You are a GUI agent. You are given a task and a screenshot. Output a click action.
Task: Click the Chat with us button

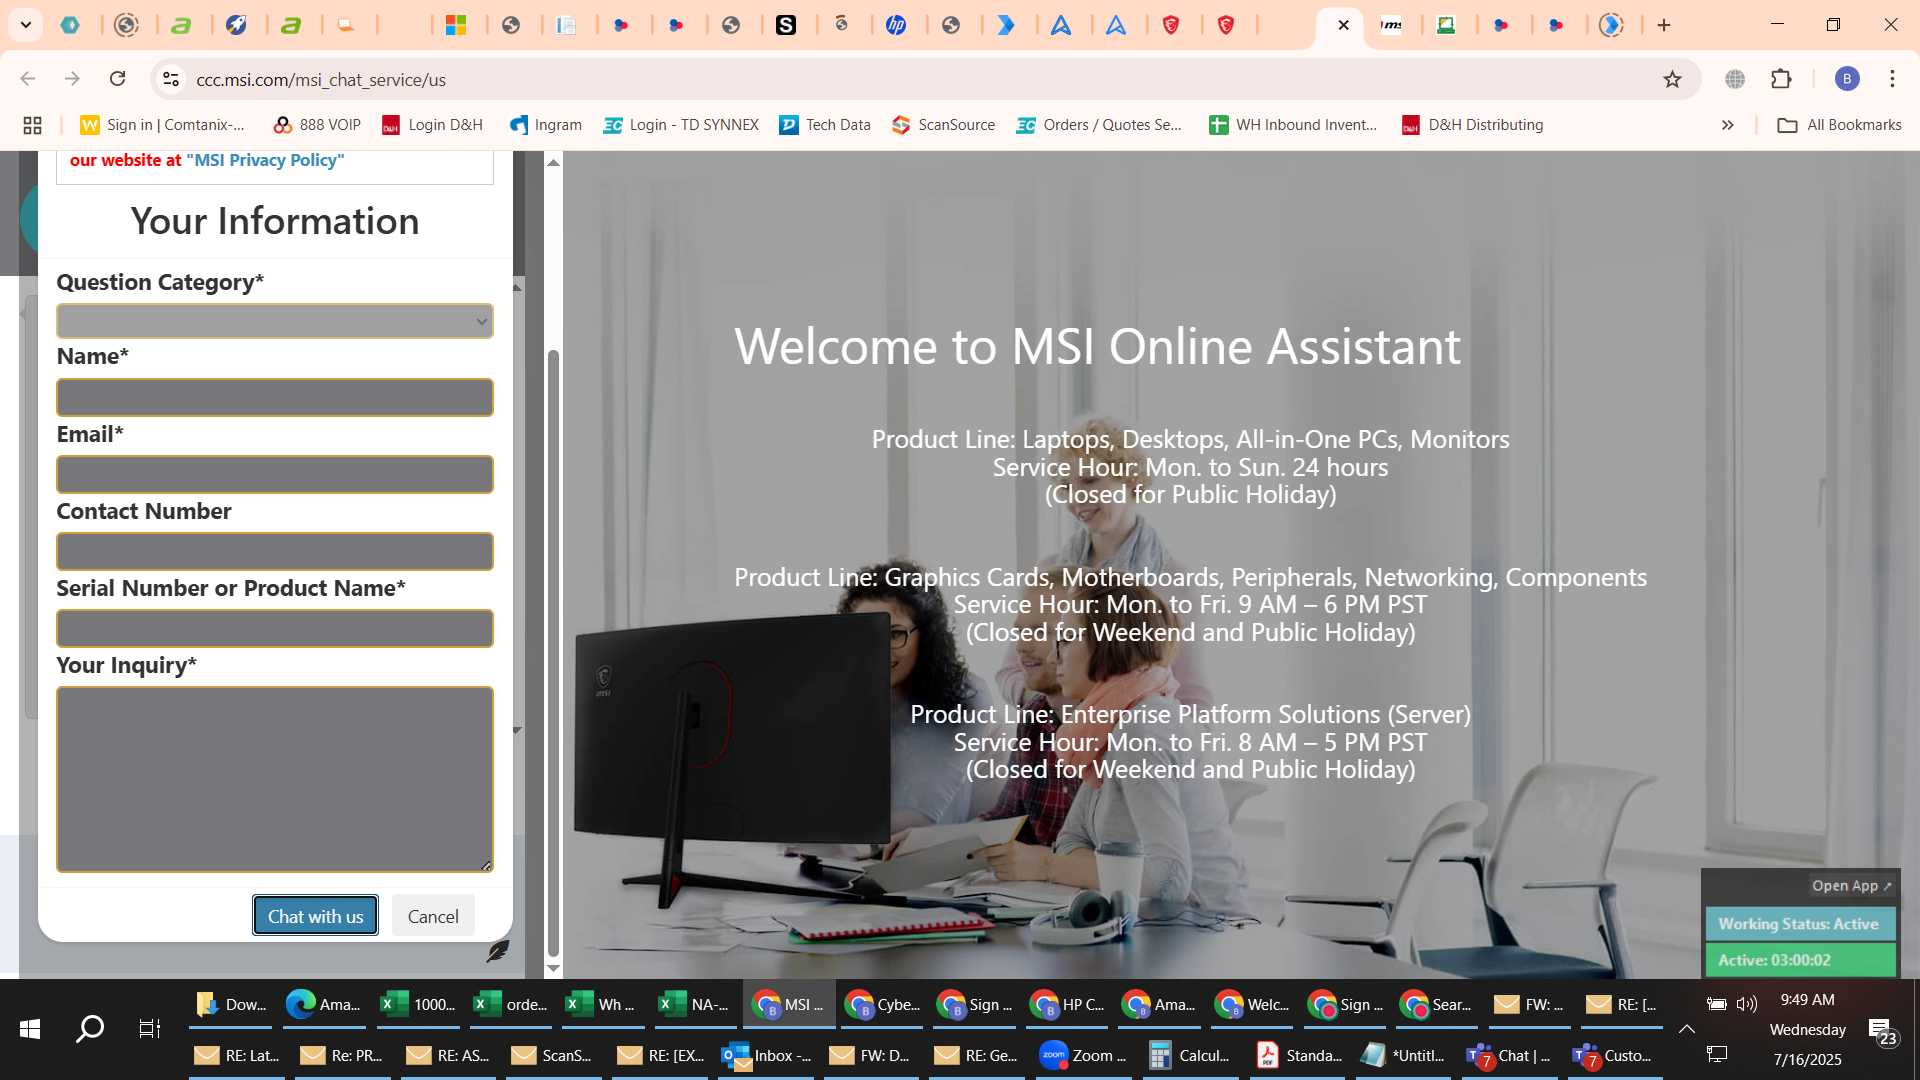(315, 916)
